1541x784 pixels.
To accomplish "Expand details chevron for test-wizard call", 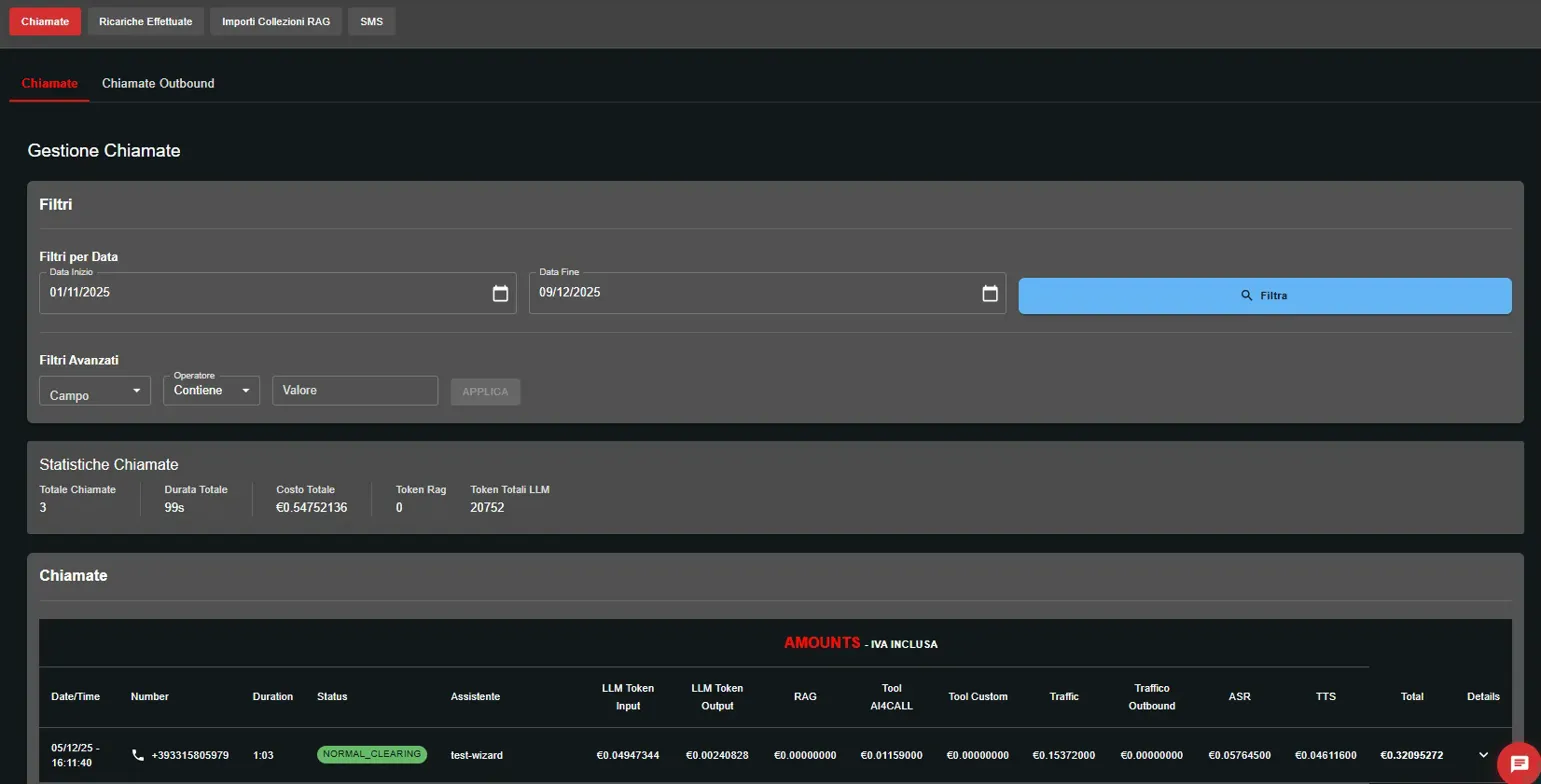I will [x=1483, y=755].
